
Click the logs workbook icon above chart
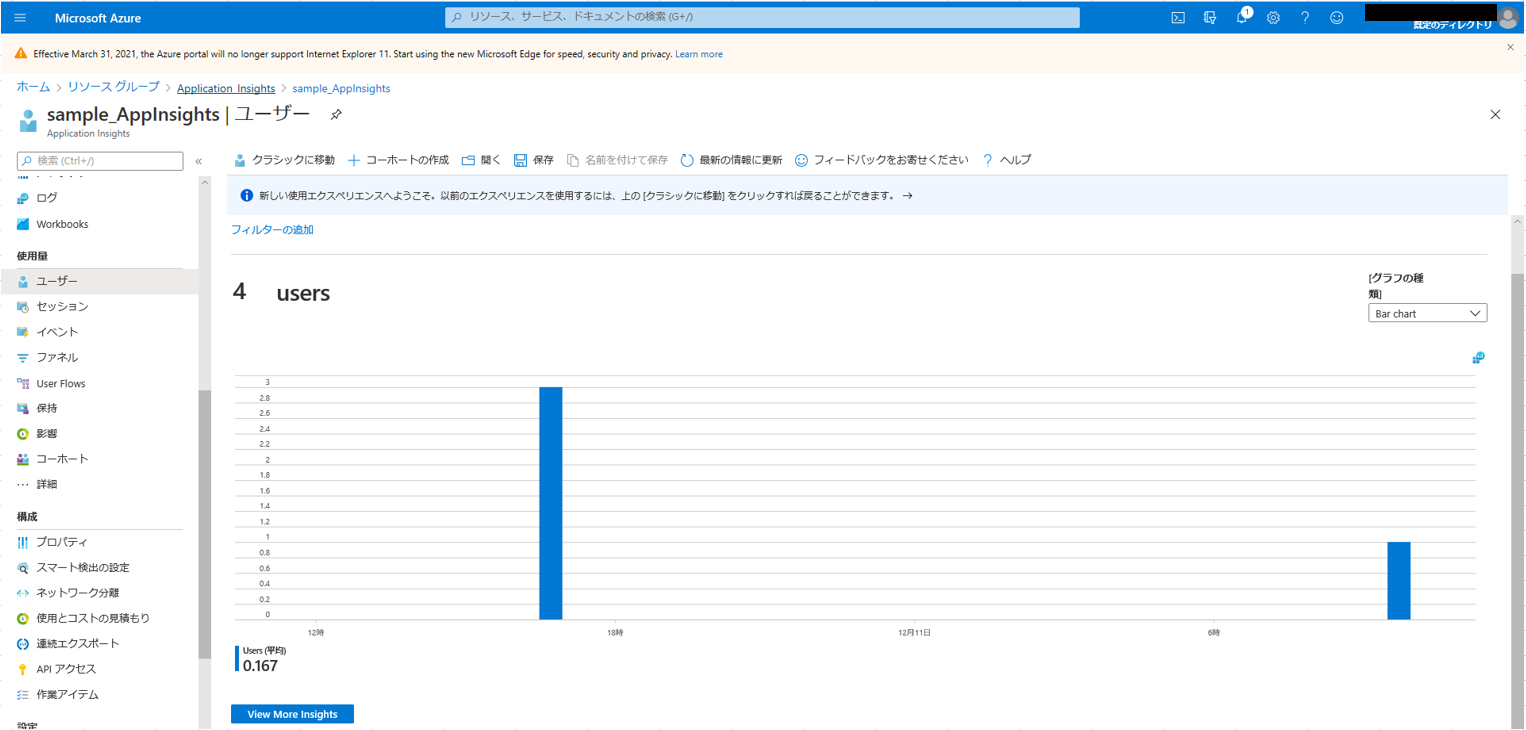(x=1478, y=357)
